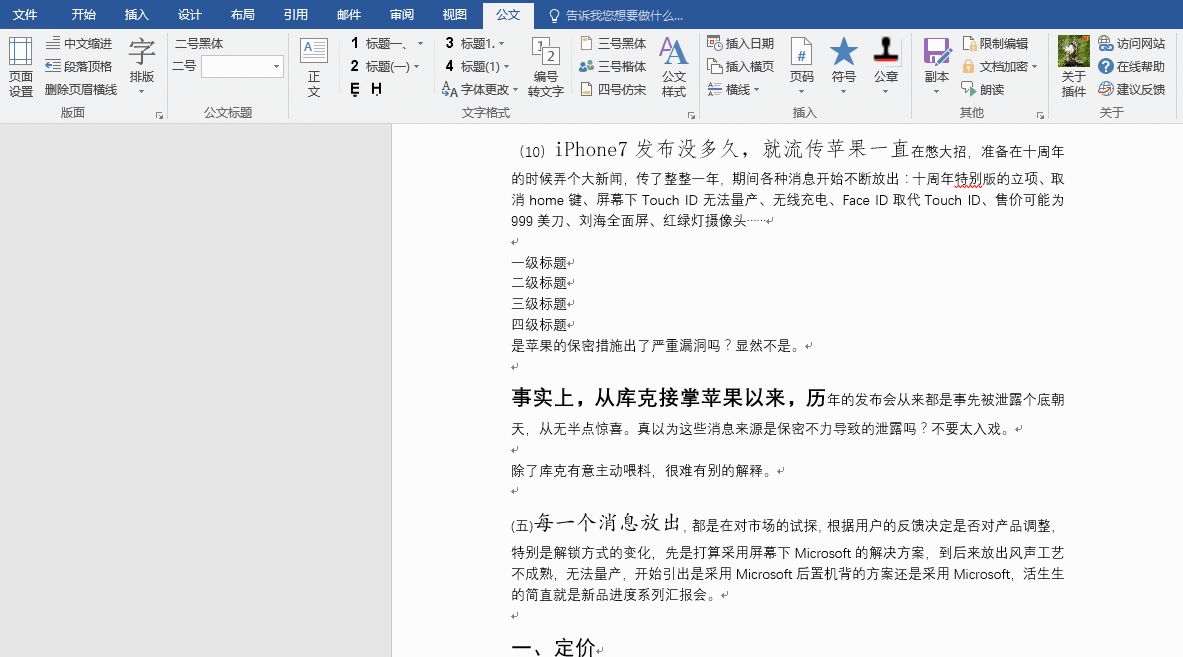Click 插入横页 insert landscape page

(x=741, y=66)
